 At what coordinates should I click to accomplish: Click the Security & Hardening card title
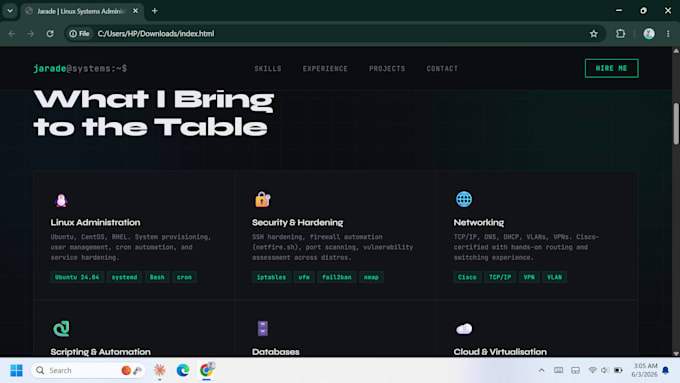pyautogui.click(x=298, y=222)
